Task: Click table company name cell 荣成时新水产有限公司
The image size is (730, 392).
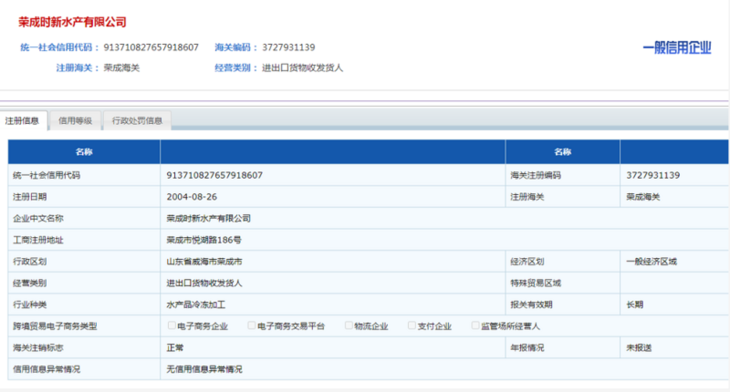Action: click(209, 218)
